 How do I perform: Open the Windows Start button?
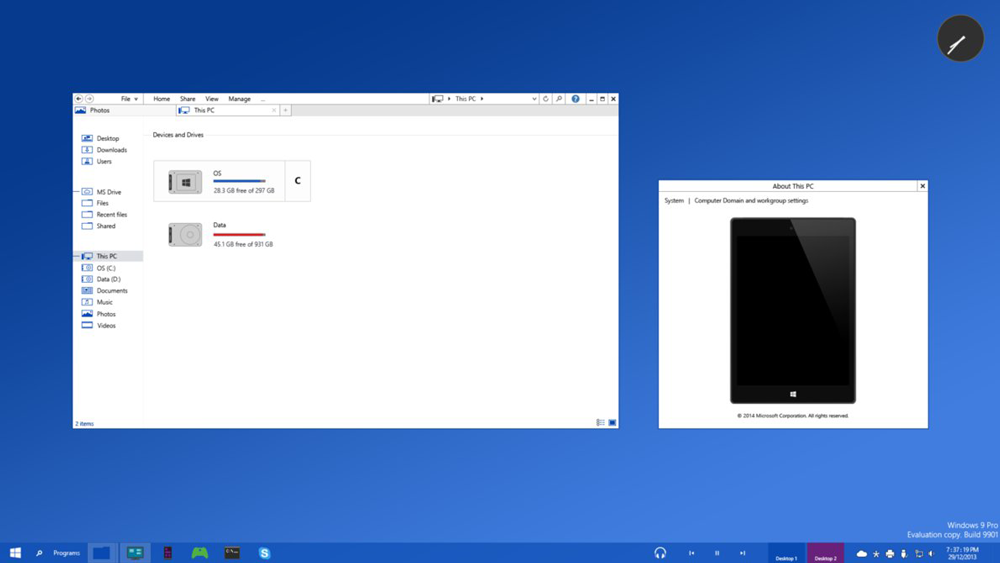tap(15, 553)
